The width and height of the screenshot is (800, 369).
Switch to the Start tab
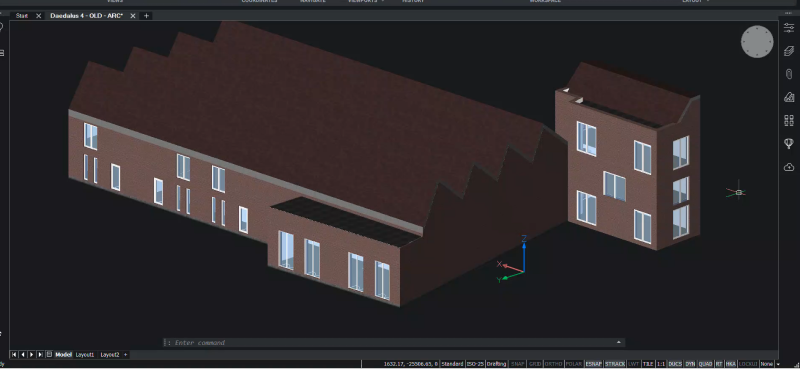(x=21, y=16)
